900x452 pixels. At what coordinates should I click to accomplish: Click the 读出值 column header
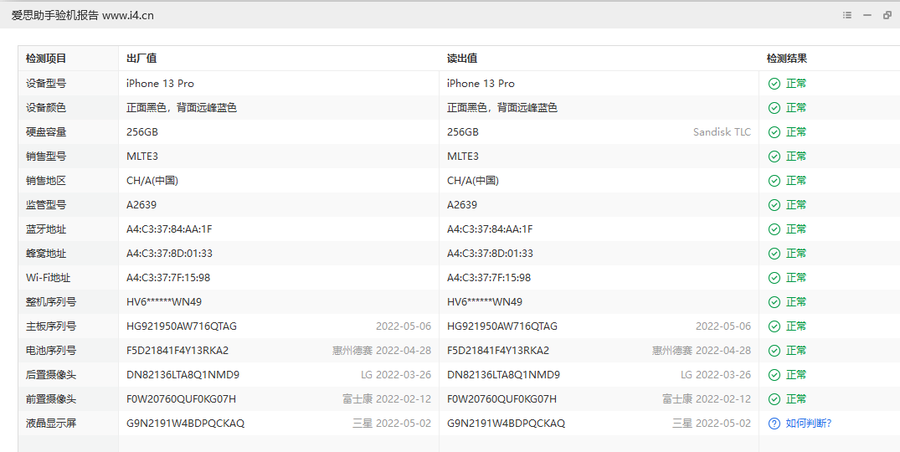(x=461, y=59)
